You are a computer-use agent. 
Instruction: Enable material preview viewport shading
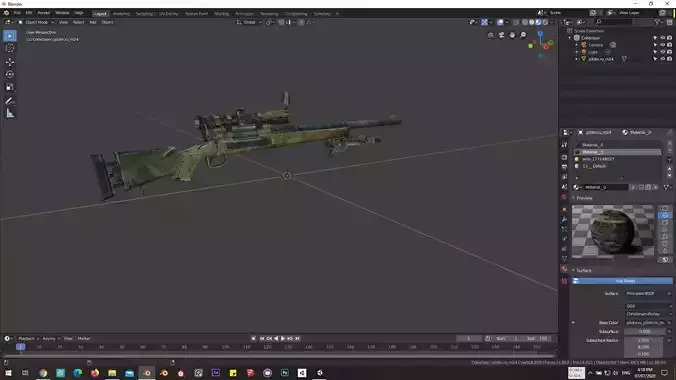tap(538, 22)
